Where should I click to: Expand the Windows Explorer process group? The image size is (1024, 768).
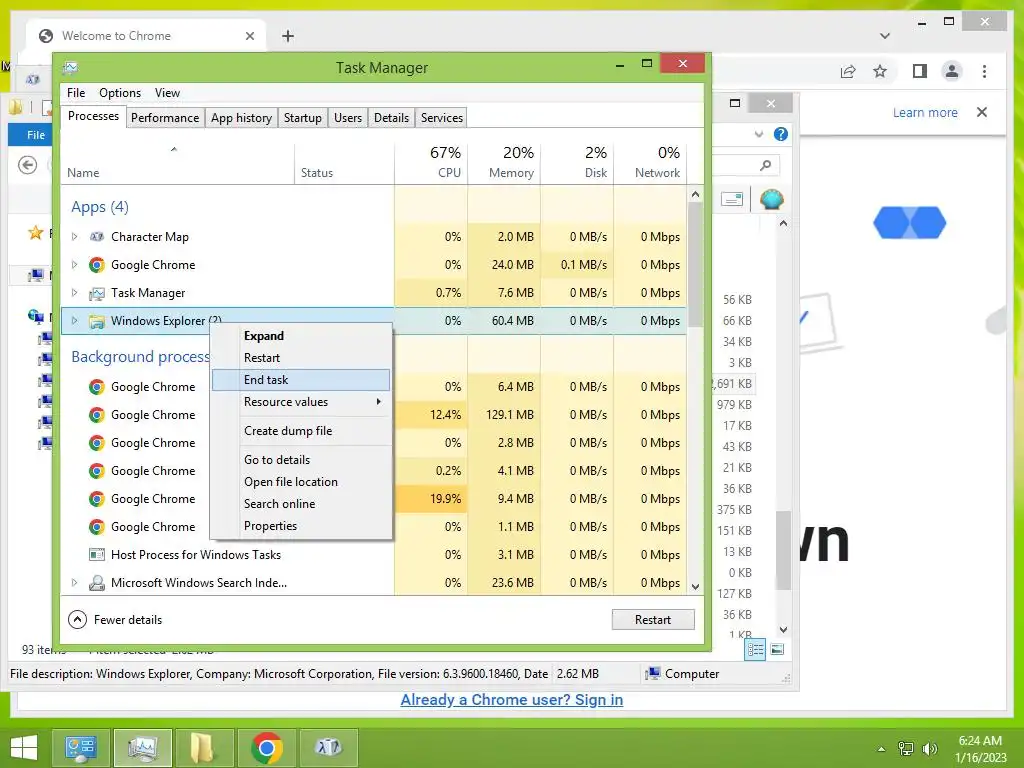tap(74, 321)
